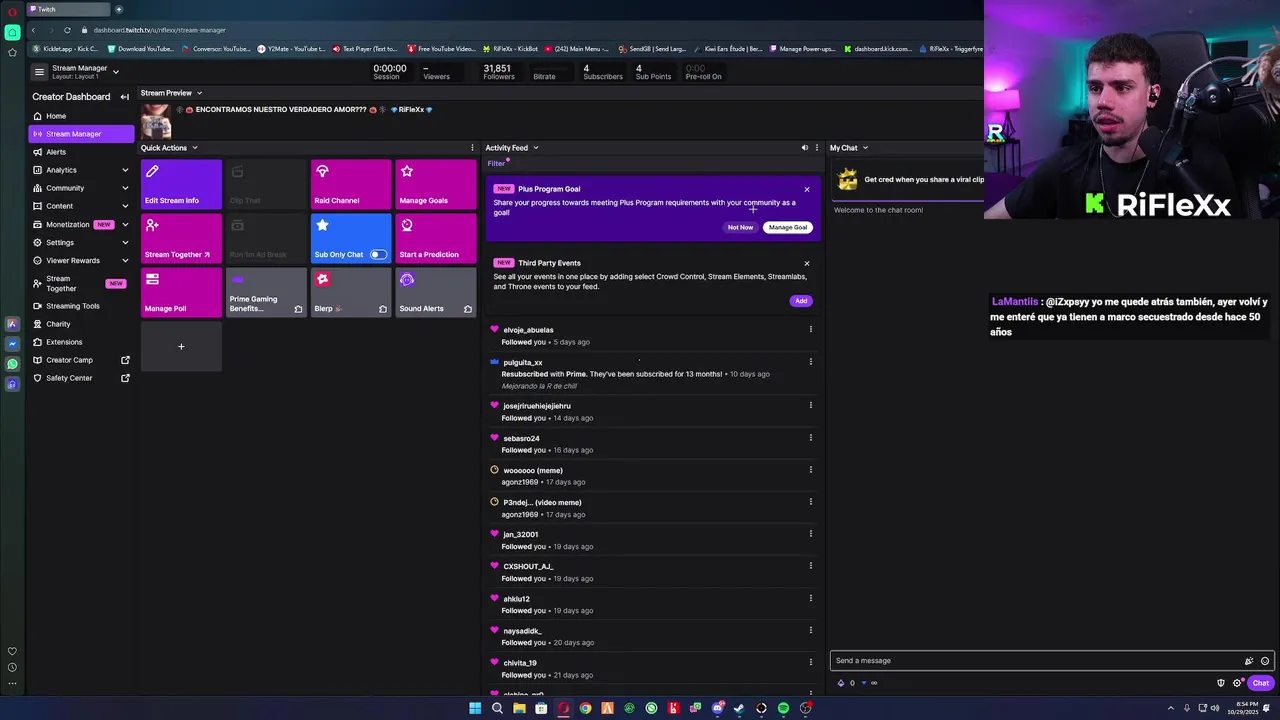The width and height of the screenshot is (1280, 720).
Task: Expand the Content sidebar section
Action: coord(81,206)
